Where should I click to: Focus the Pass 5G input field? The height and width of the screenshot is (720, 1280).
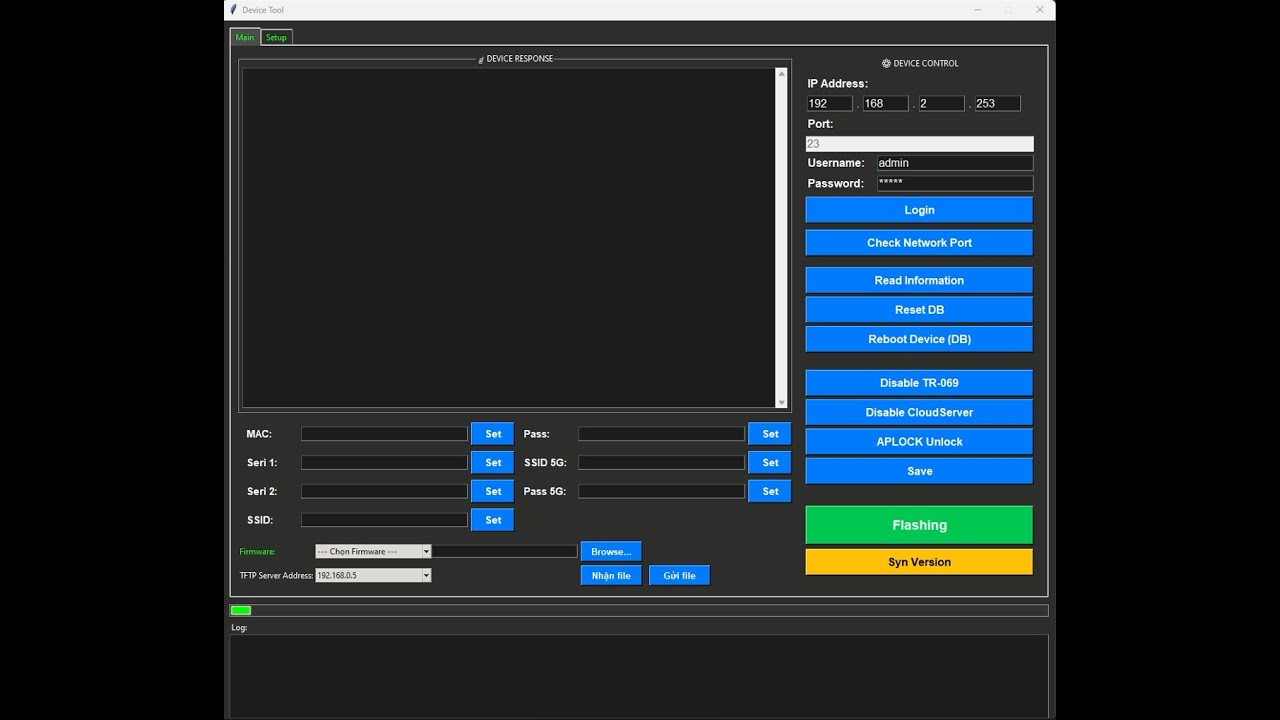[661, 491]
